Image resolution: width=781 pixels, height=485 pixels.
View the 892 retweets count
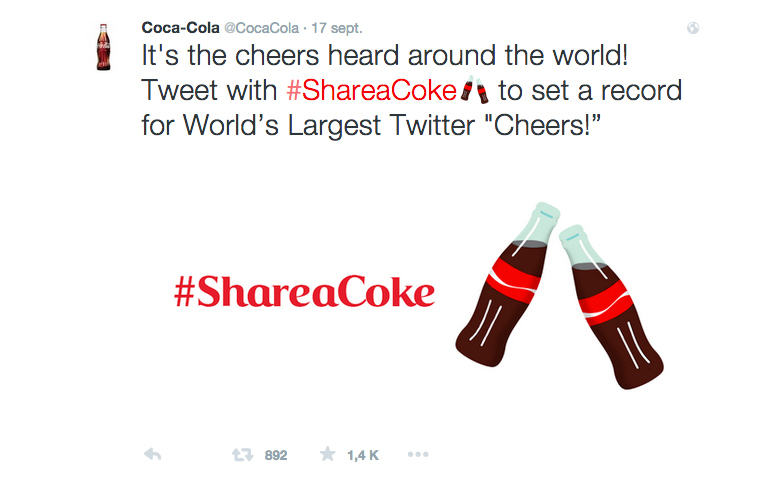pyautogui.click(x=276, y=455)
